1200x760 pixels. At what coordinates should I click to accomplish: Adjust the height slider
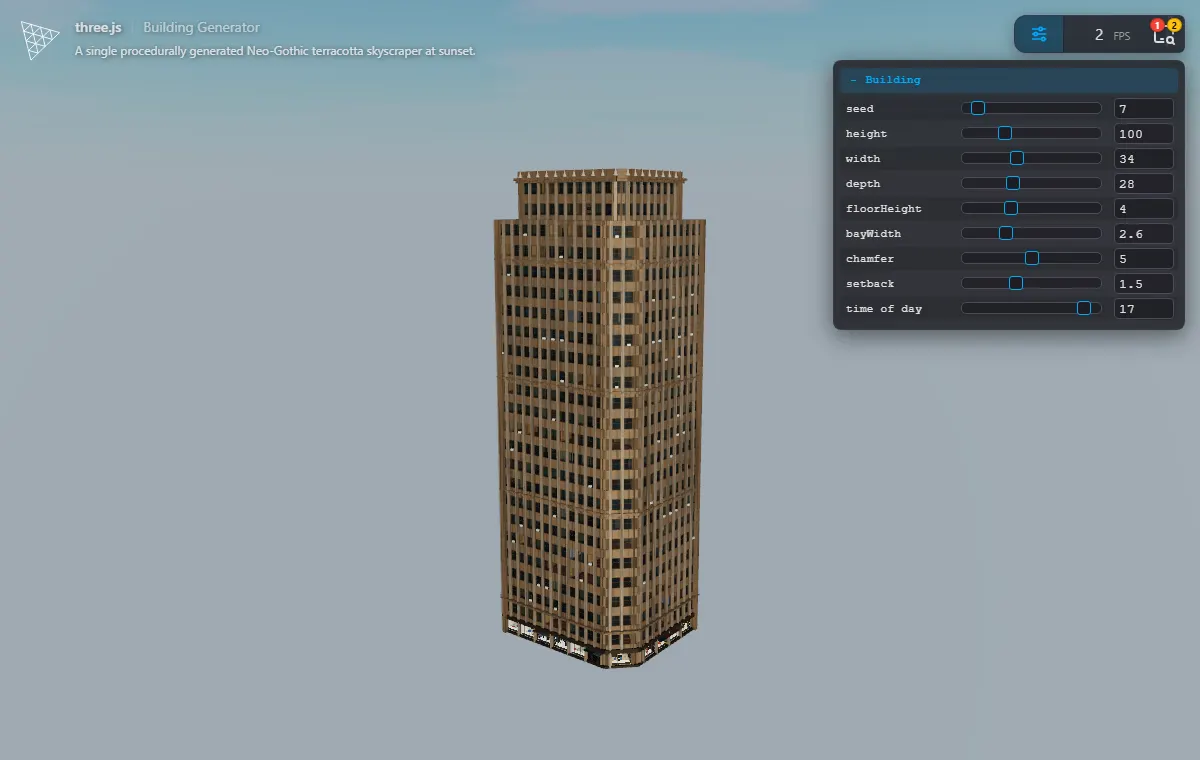tap(1031, 133)
